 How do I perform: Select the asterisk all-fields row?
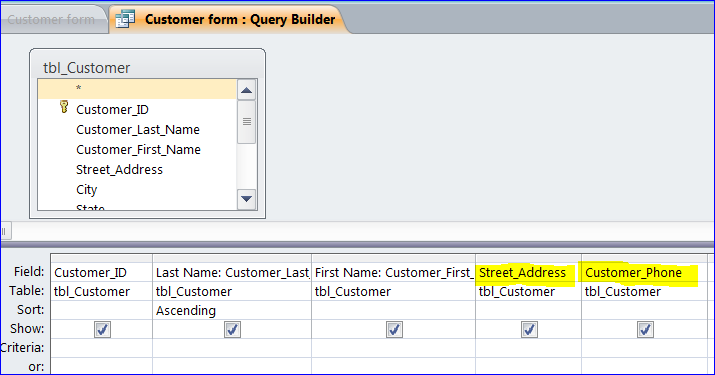[137, 89]
